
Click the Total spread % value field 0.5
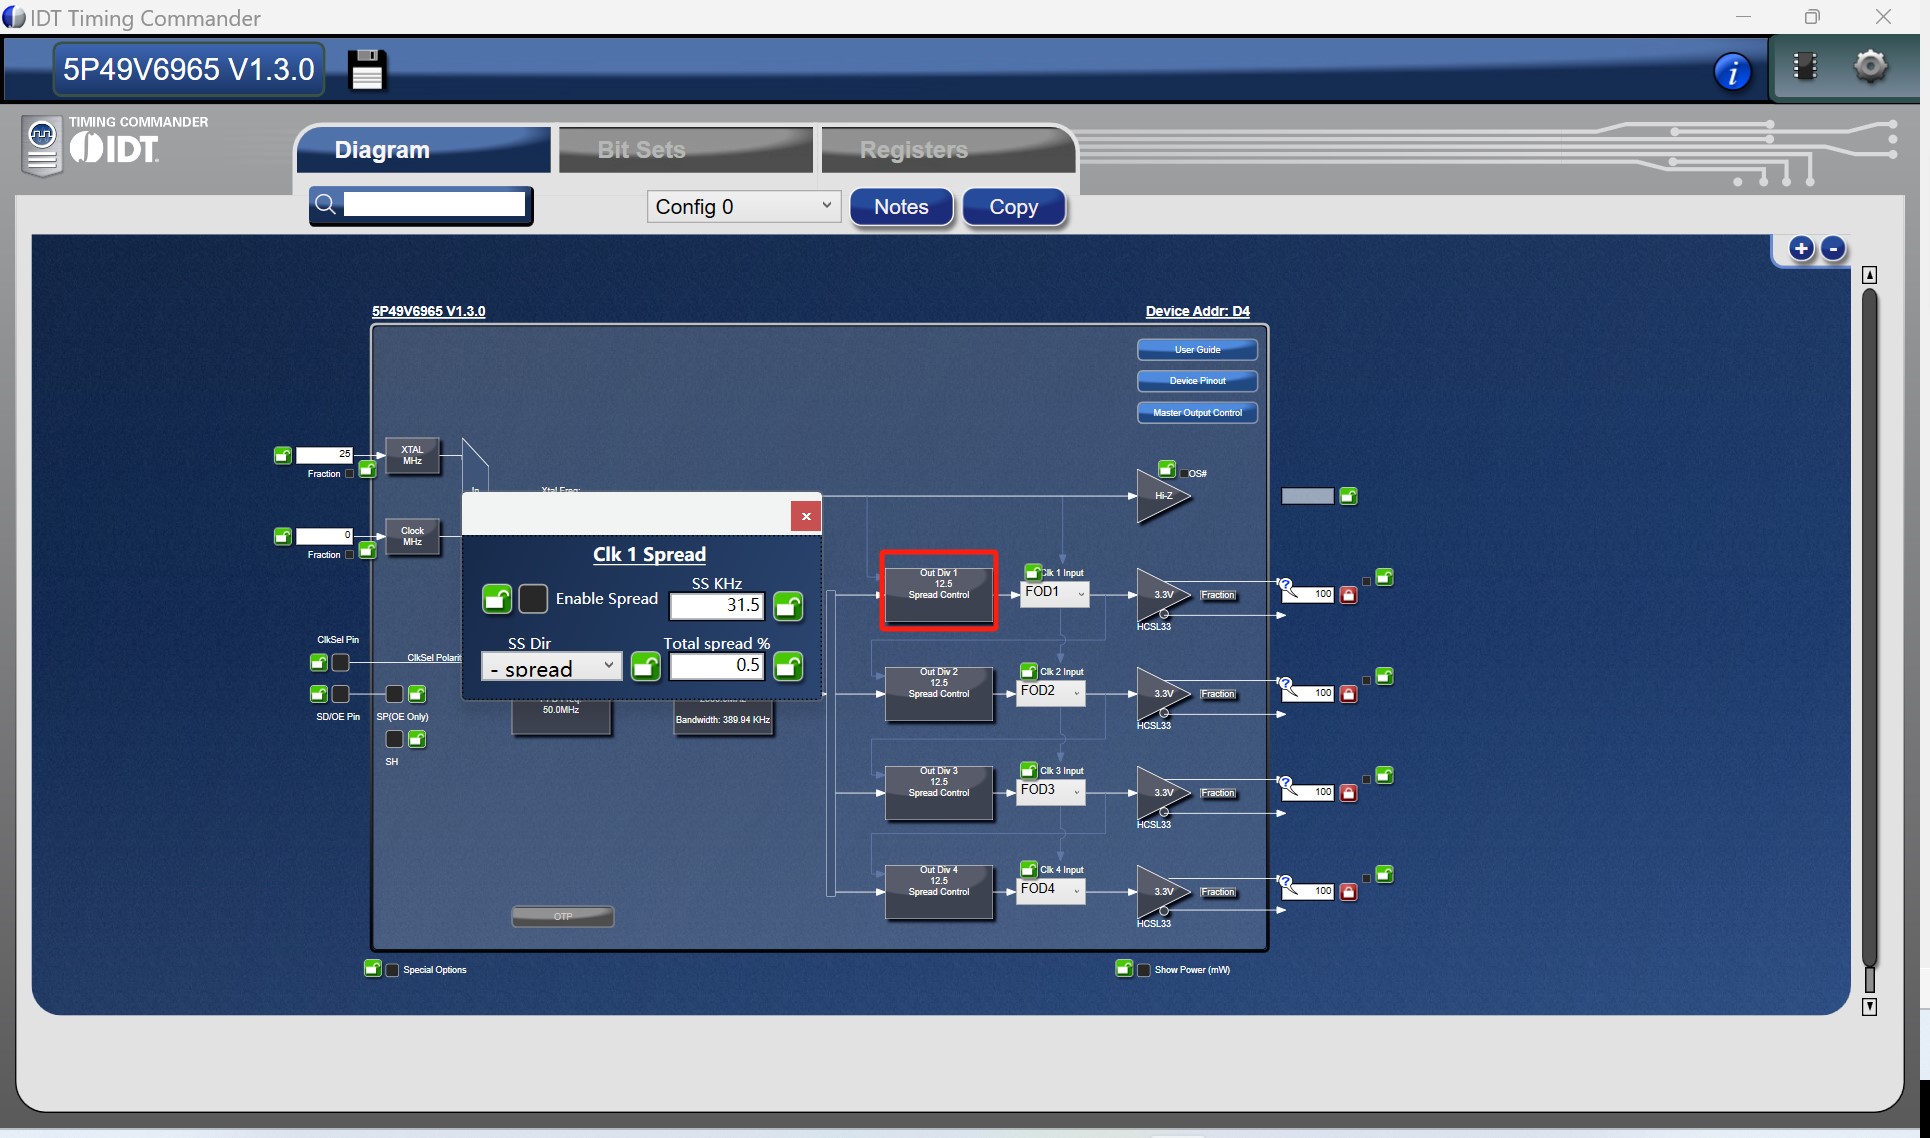point(717,666)
